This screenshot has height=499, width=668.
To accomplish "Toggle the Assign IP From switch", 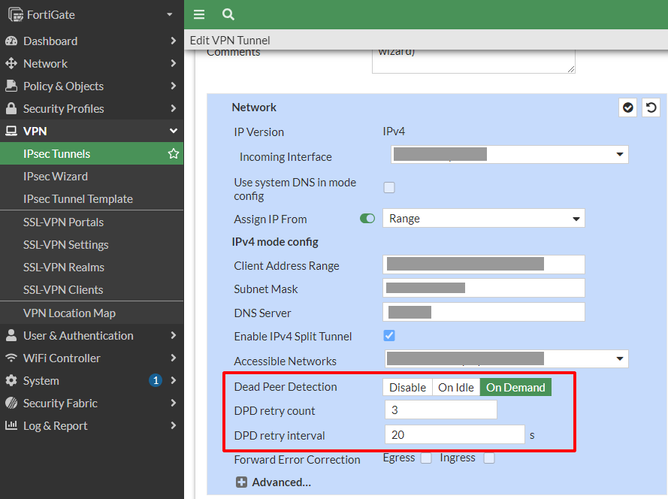I will (x=367, y=219).
